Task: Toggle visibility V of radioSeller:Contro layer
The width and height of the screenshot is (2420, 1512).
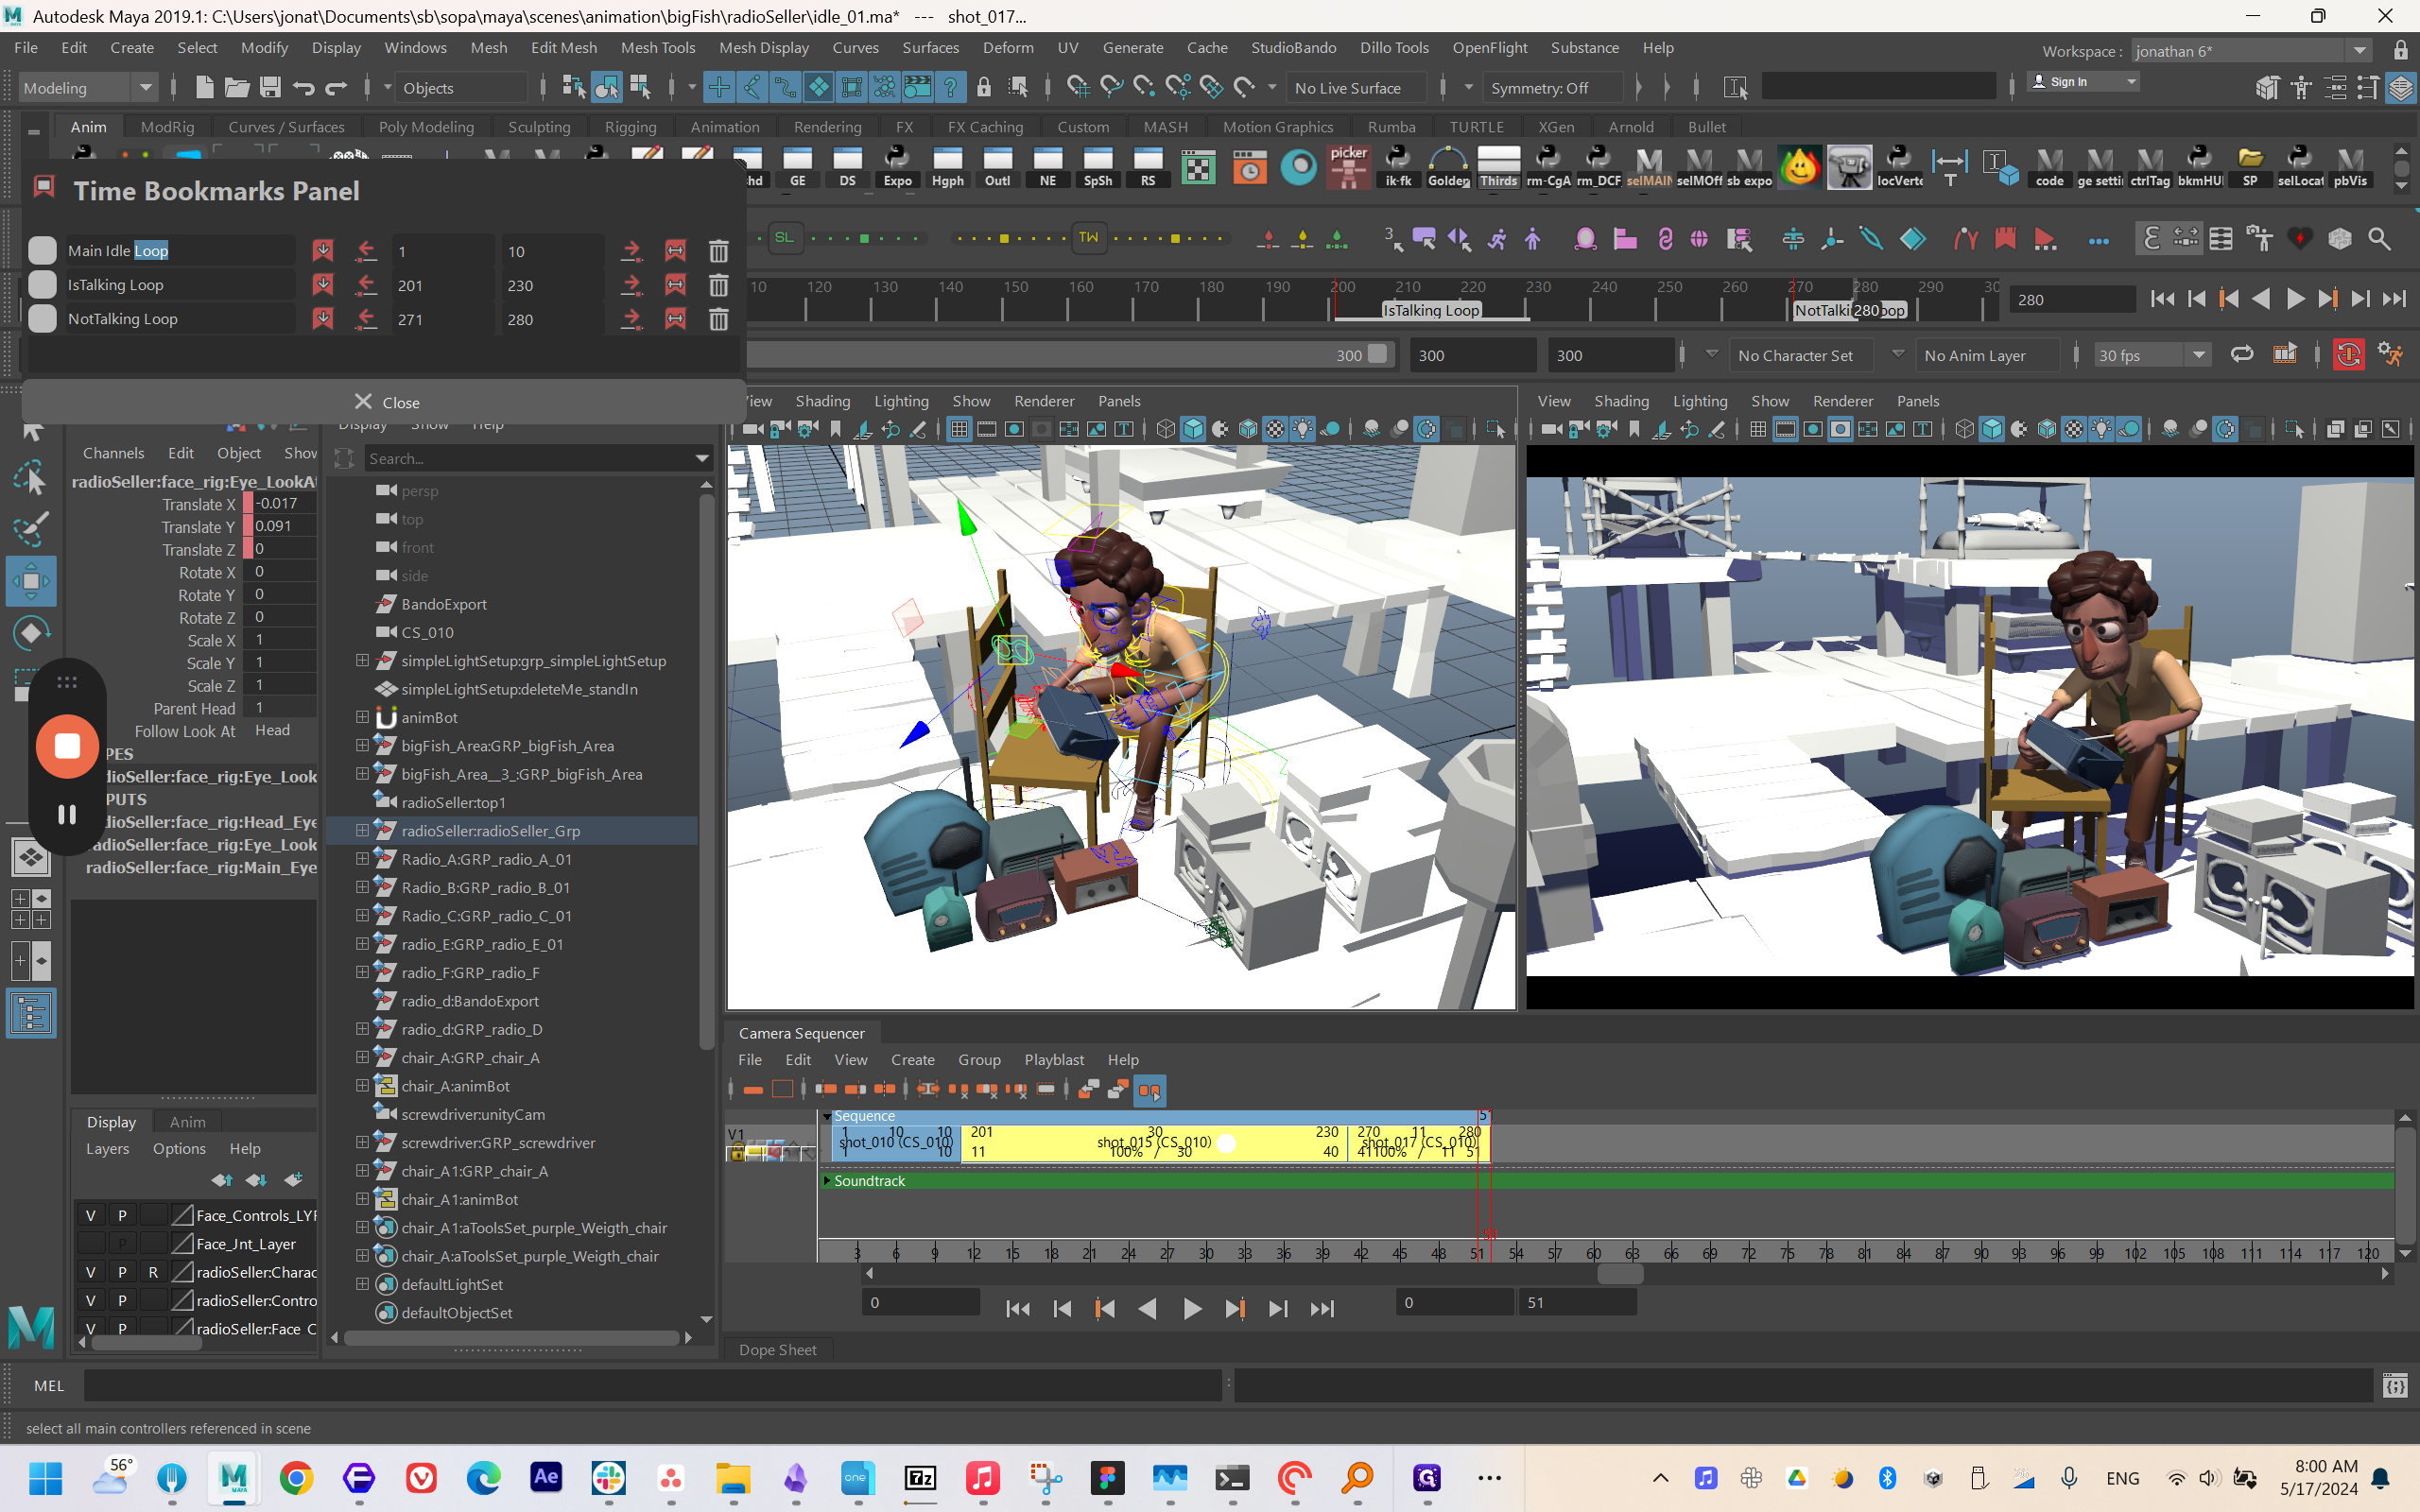Action: click(90, 1300)
